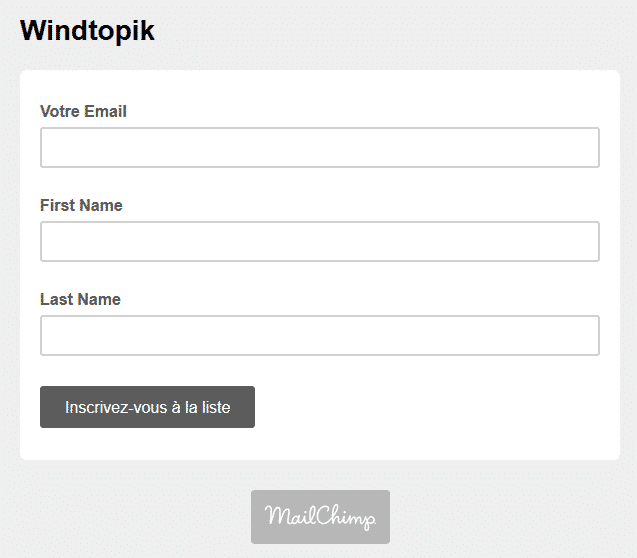Viewport: 637px width, 558px height.
Task: Open the MailChimp link below the form
Action: tap(320, 517)
